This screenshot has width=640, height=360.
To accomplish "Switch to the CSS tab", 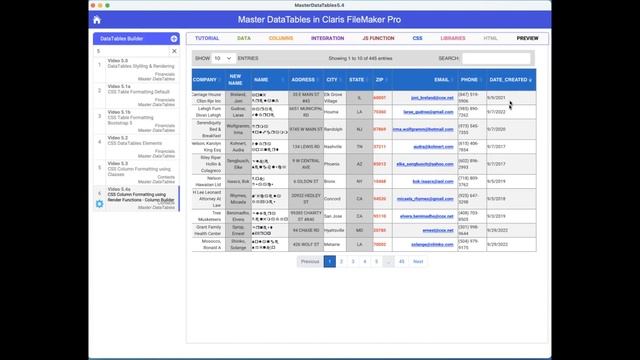I will (x=417, y=38).
